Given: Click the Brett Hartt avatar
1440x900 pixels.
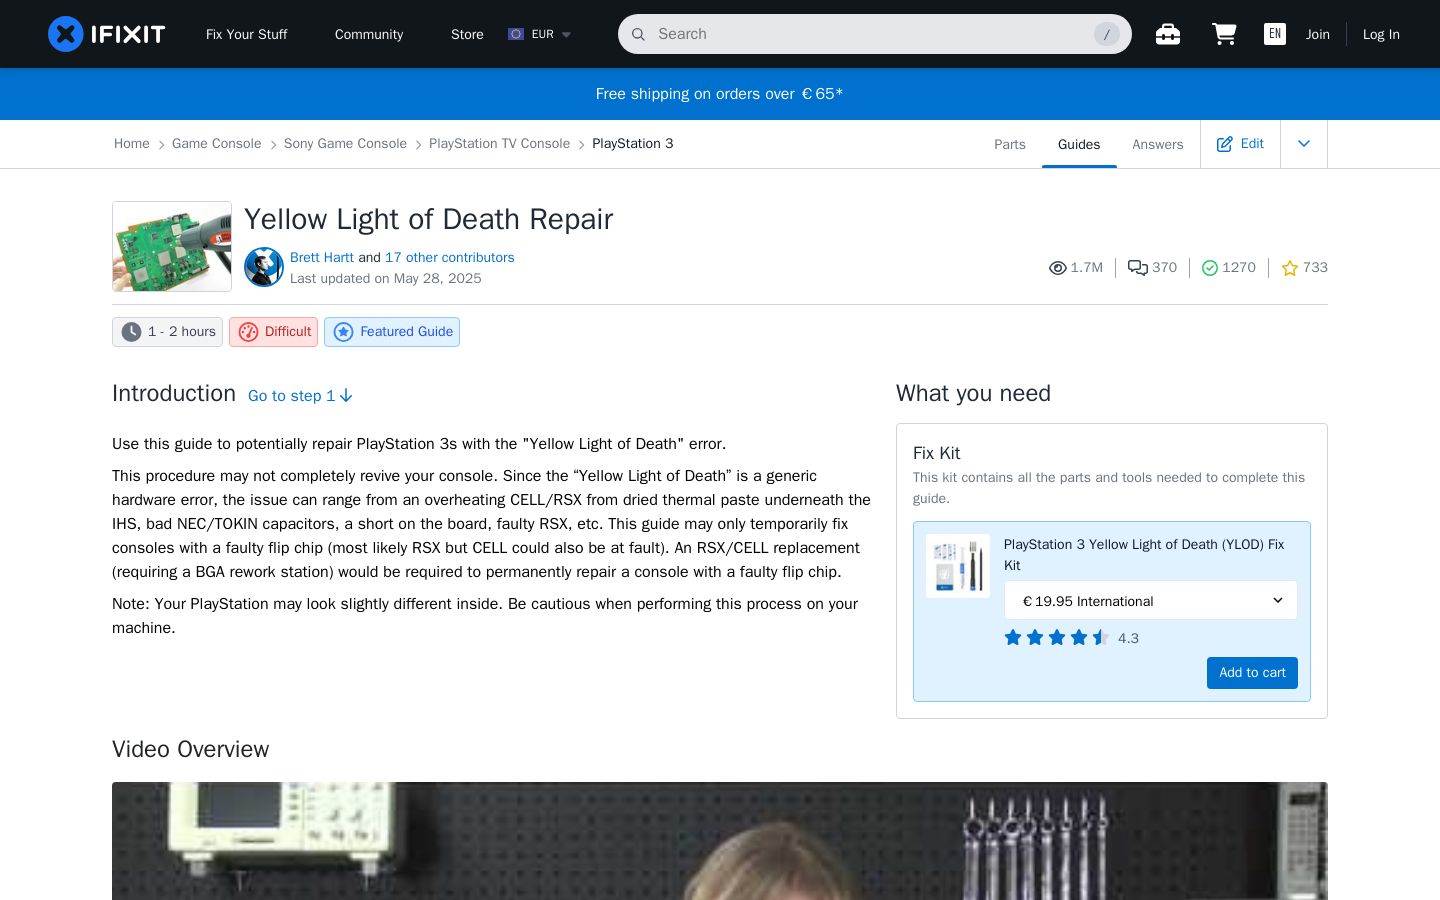Looking at the screenshot, I should [x=264, y=267].
